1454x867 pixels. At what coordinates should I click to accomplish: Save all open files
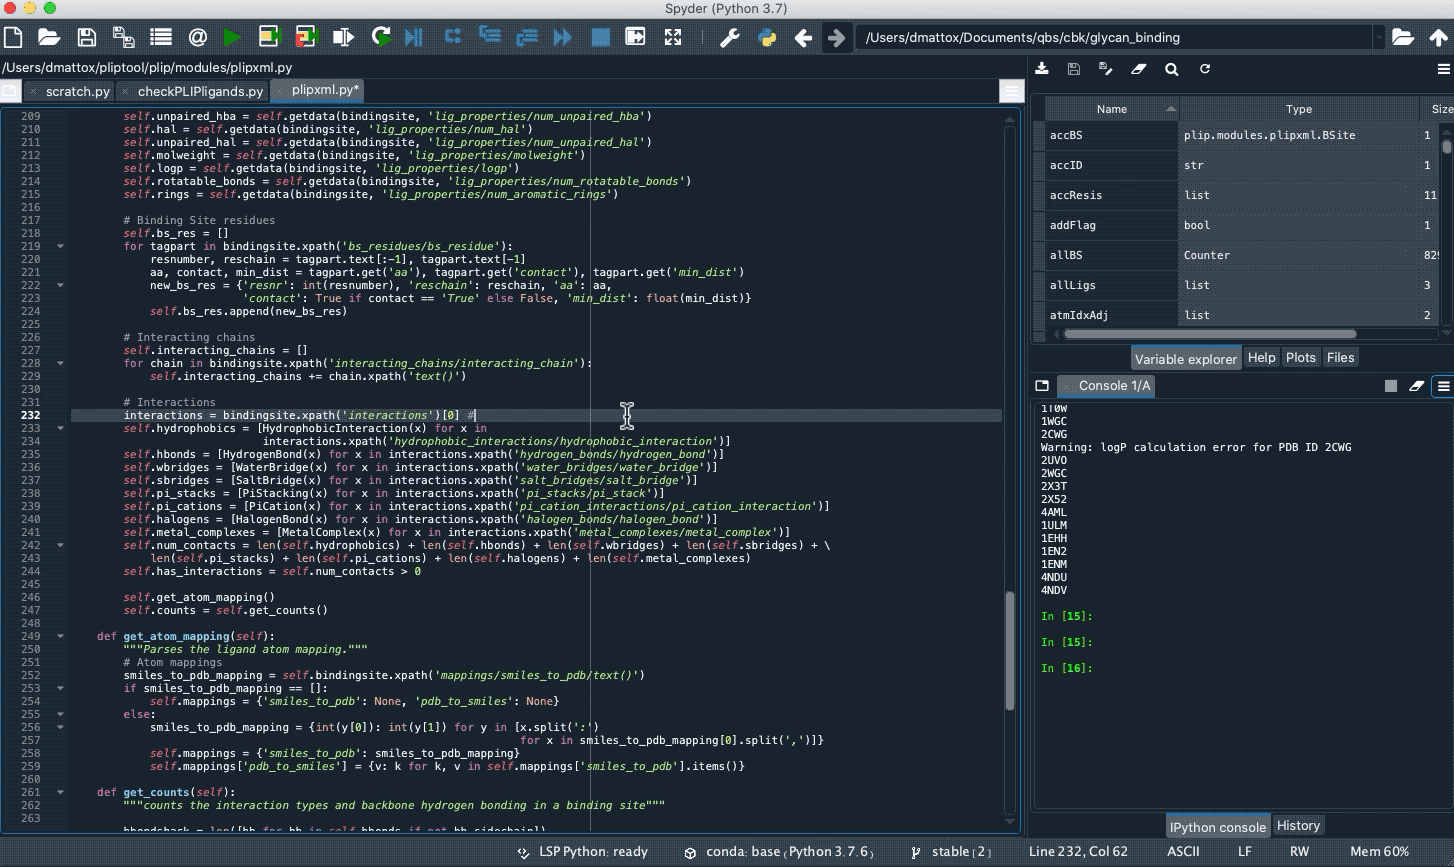(124, 38)
